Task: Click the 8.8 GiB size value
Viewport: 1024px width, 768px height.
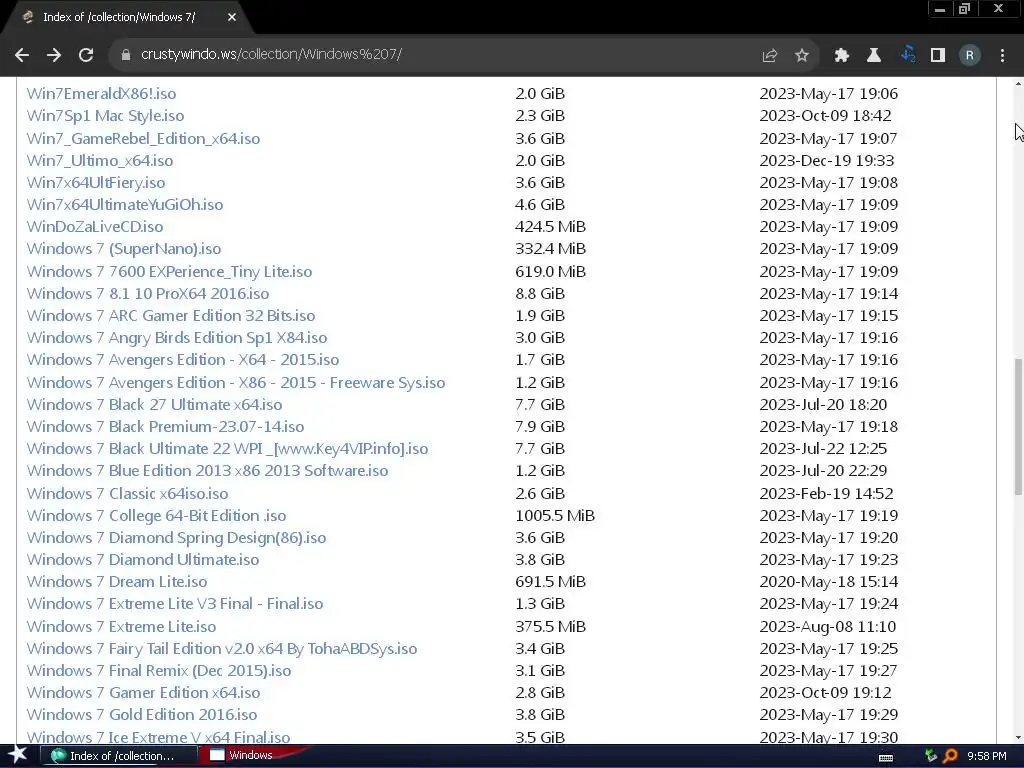Action: click(540, 294)
